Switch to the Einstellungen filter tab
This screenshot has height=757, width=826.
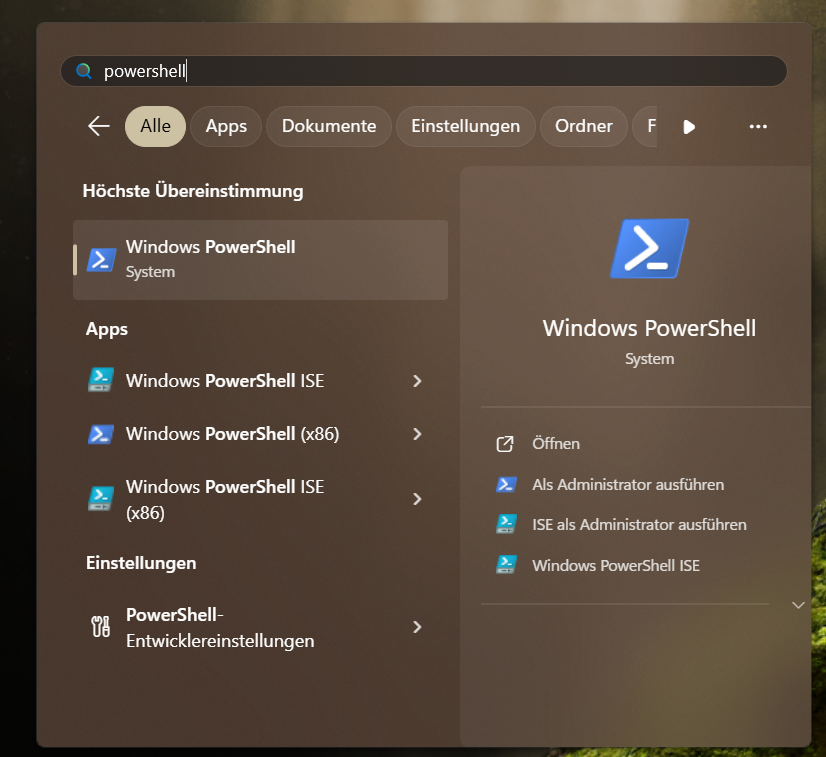(x=466, y=126)
